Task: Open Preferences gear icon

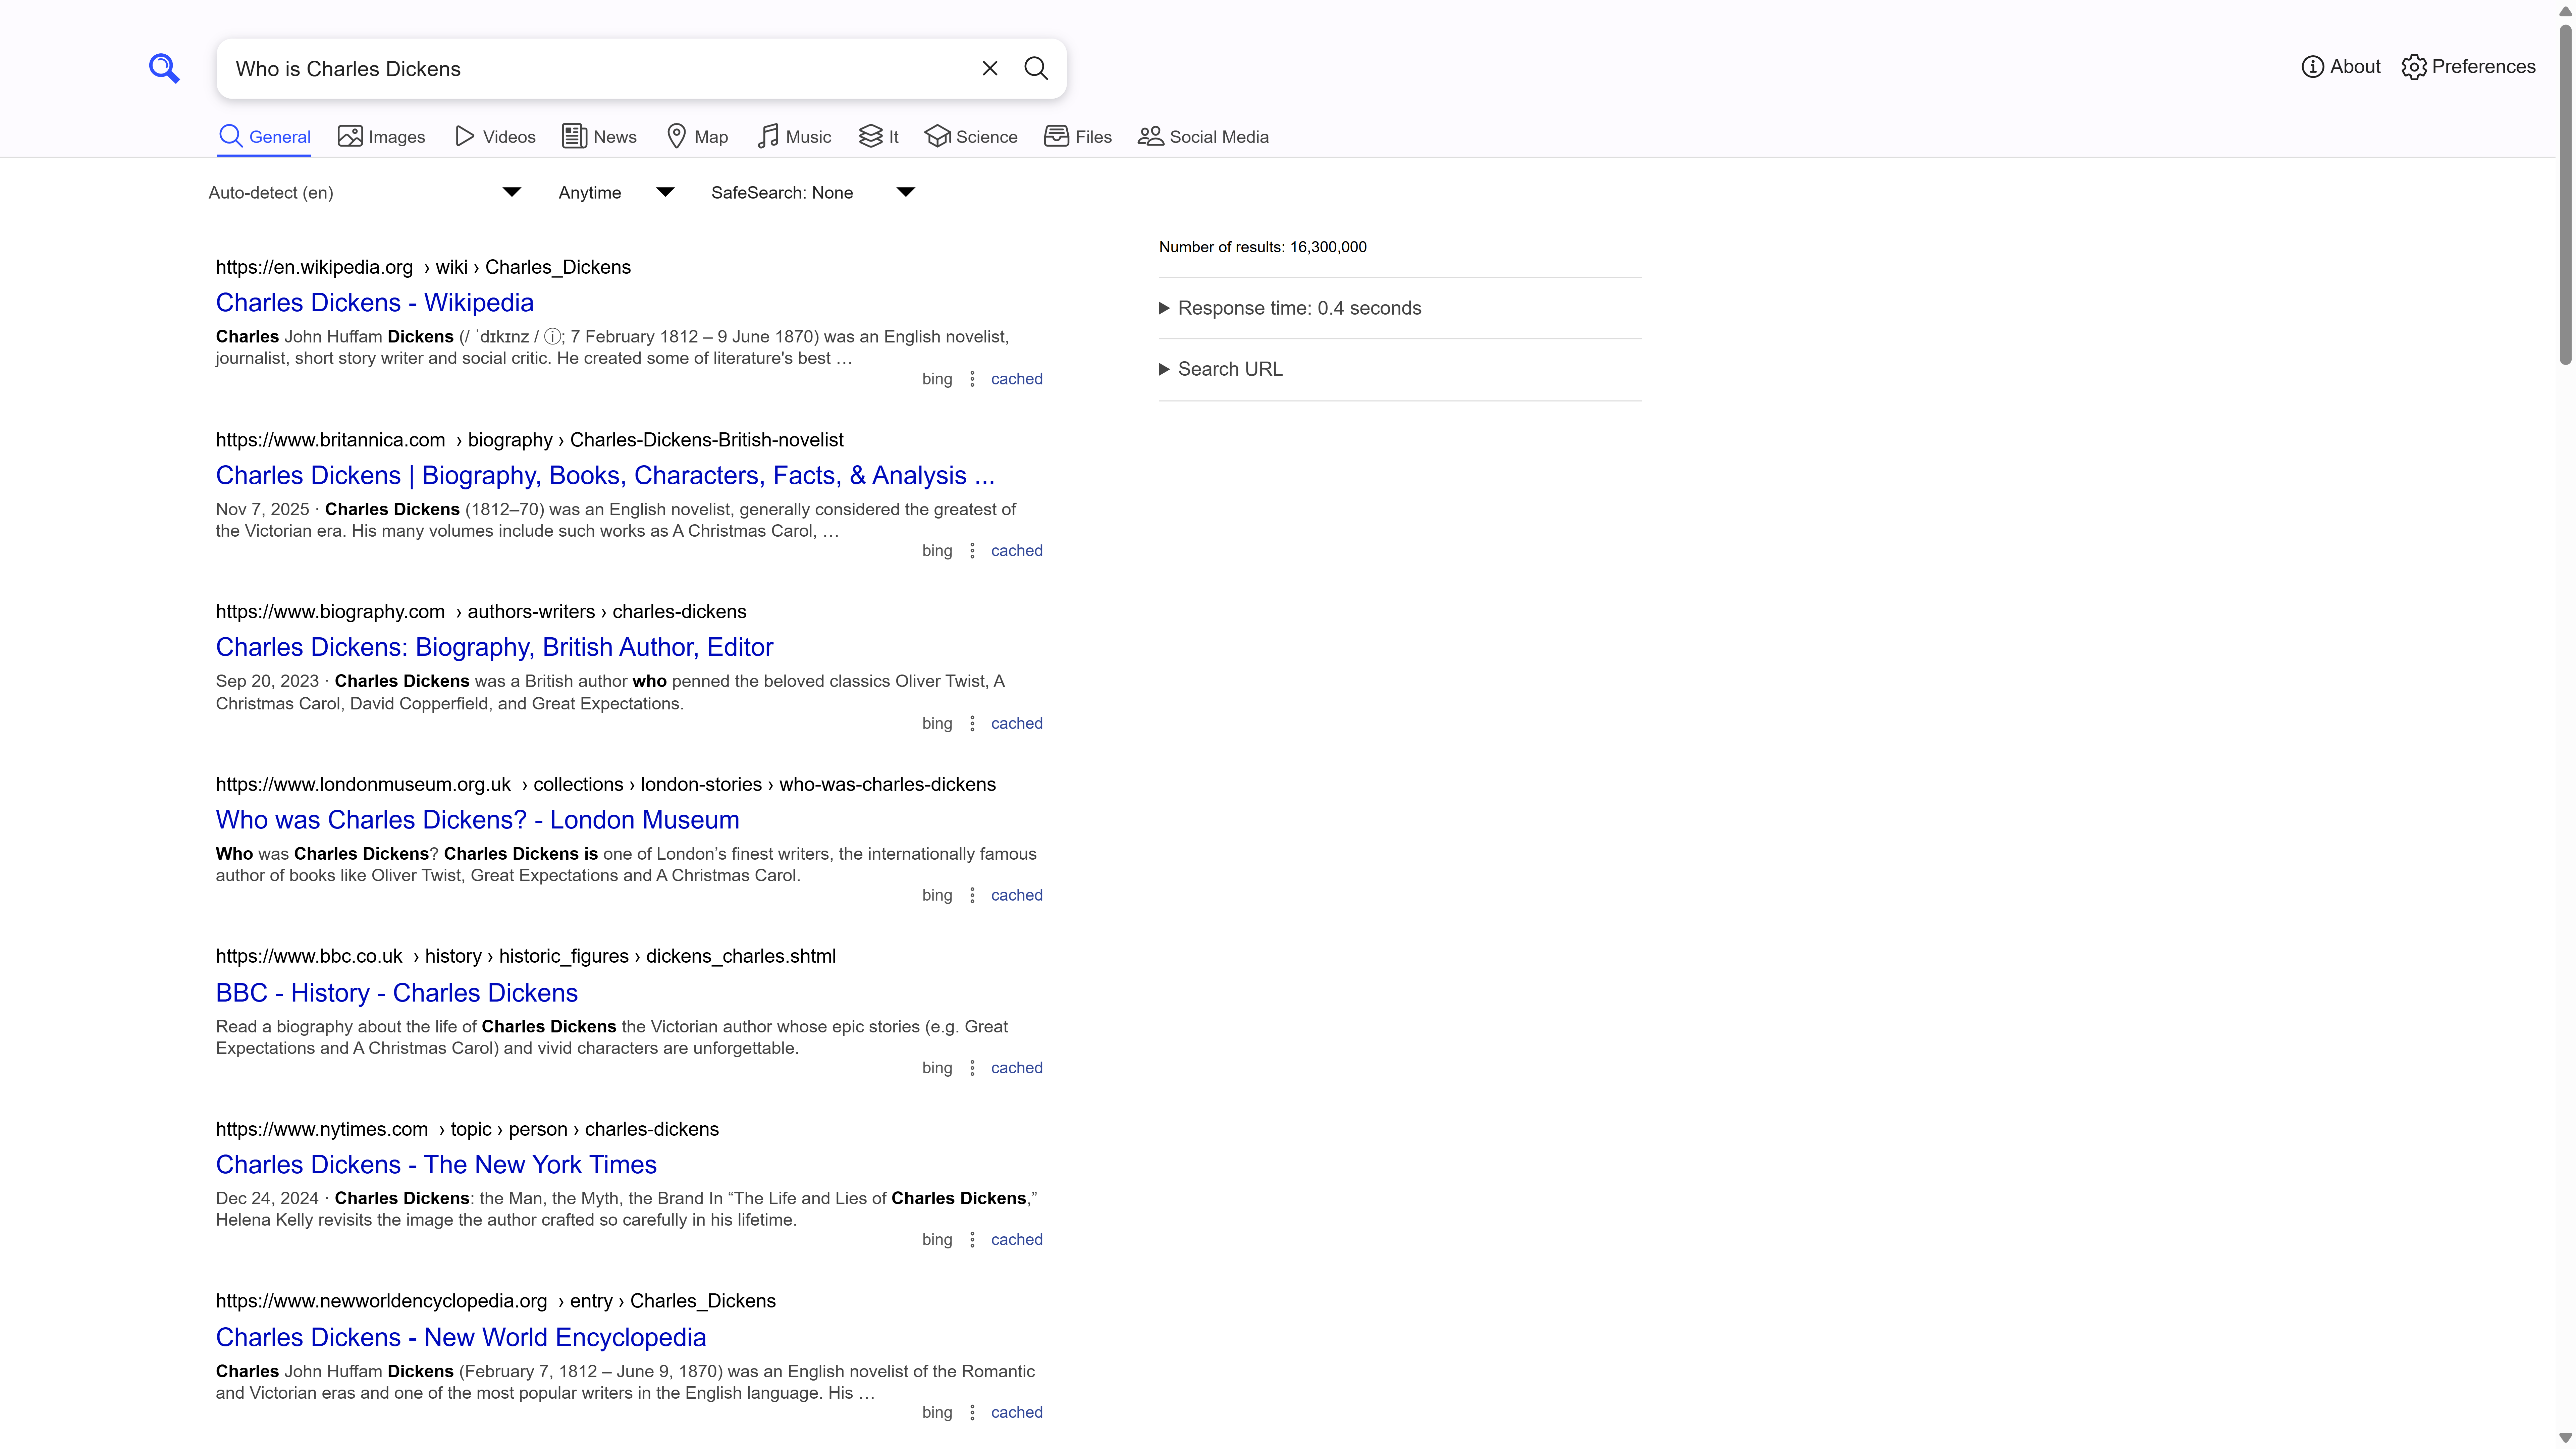Action: (x=2414, y=67)
